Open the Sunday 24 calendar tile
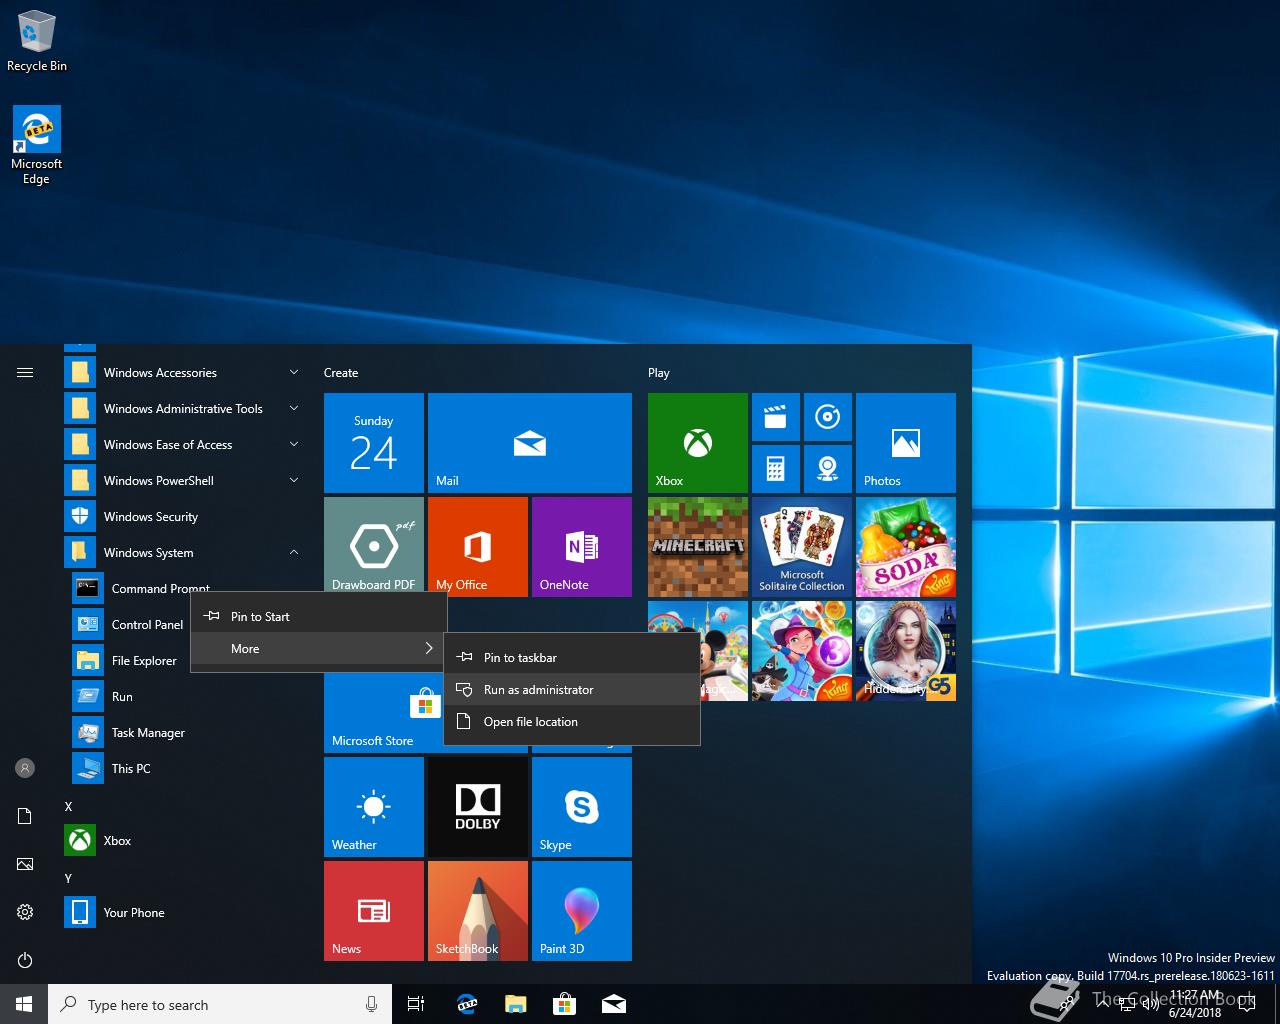This screenshot has height=1024, width=1280. (374, 443)
